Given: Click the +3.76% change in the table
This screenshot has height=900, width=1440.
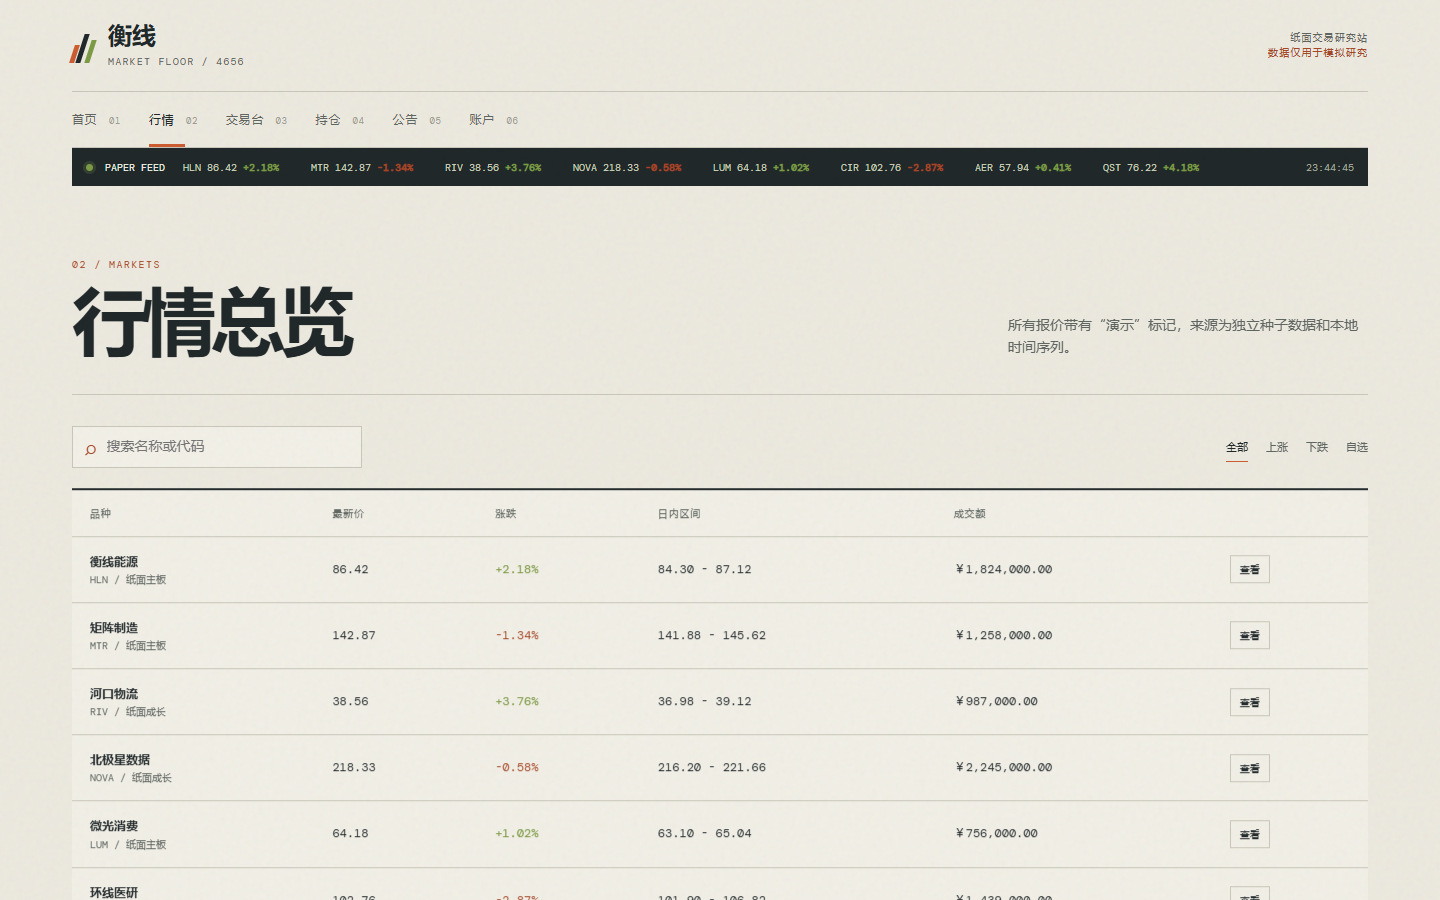Looking at the screenshot, I should pos(517,702).
